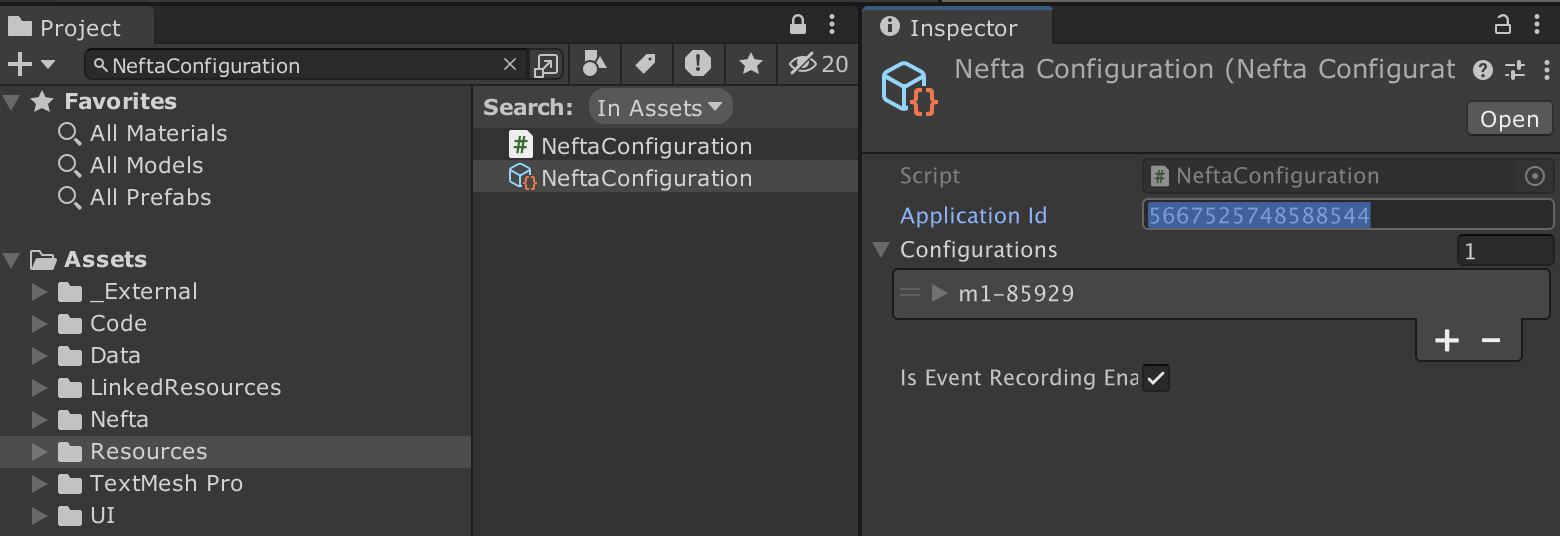Expand the Resources folder in Assets
Viewport: 1560px width, 536px height.
coord(40,452)
